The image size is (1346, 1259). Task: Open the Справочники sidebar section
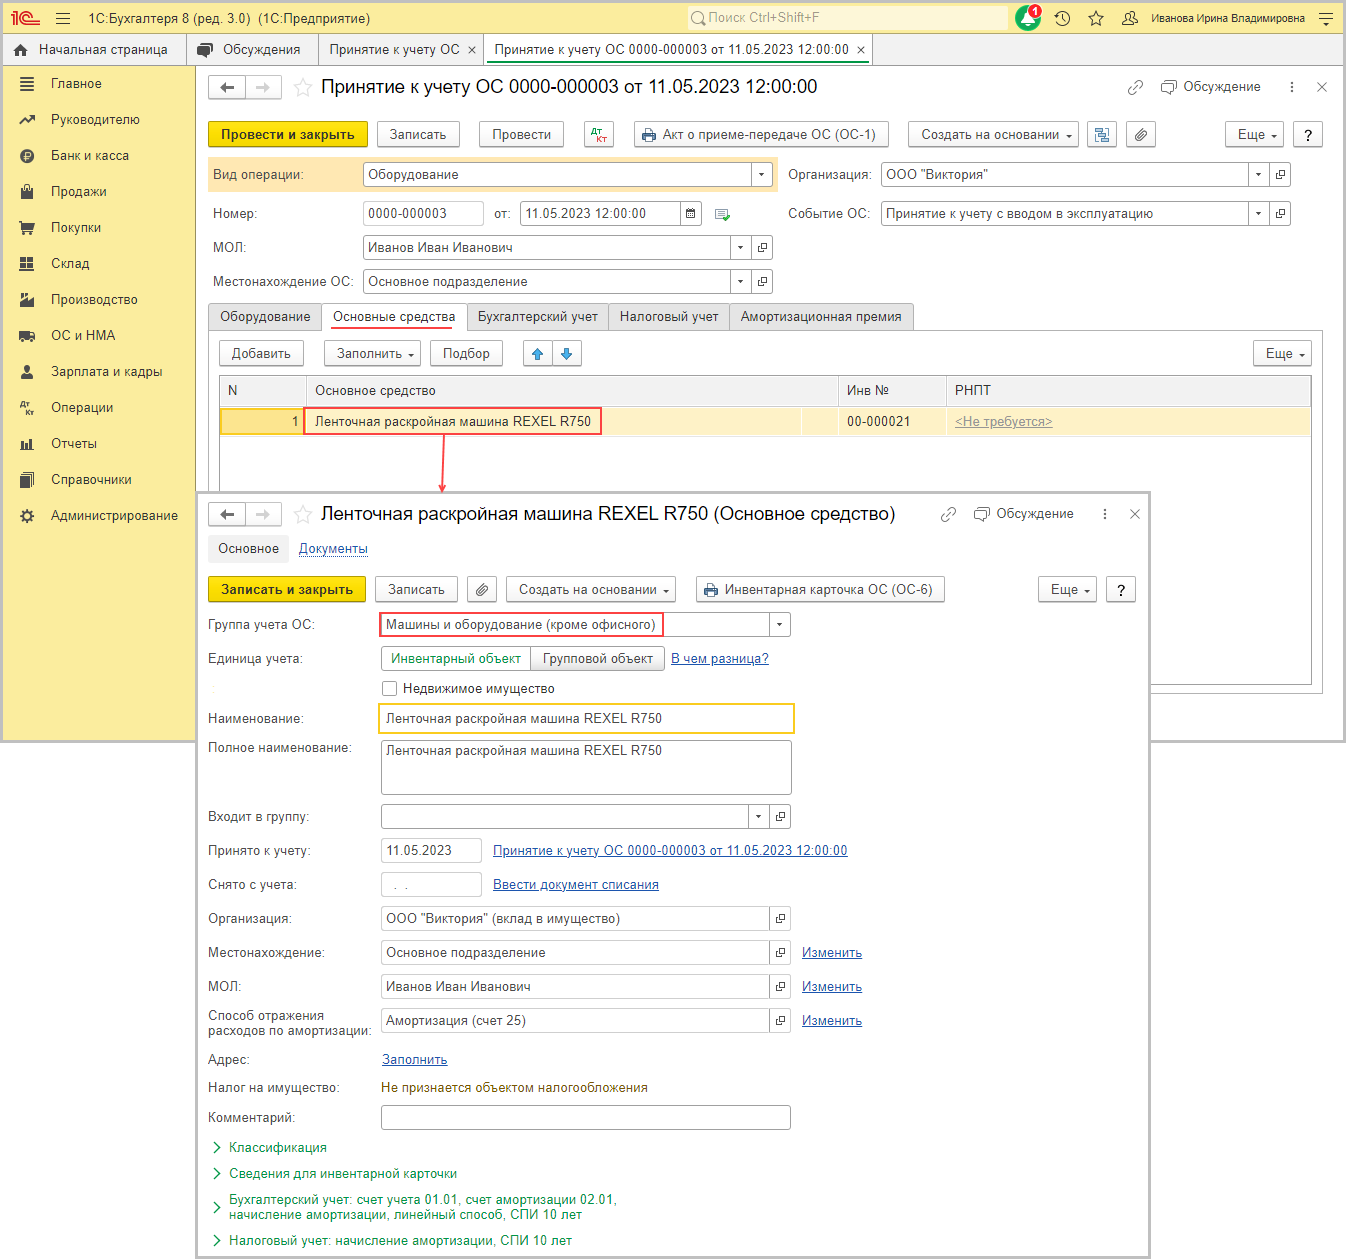pyautogui.click(x=91, y=480)
